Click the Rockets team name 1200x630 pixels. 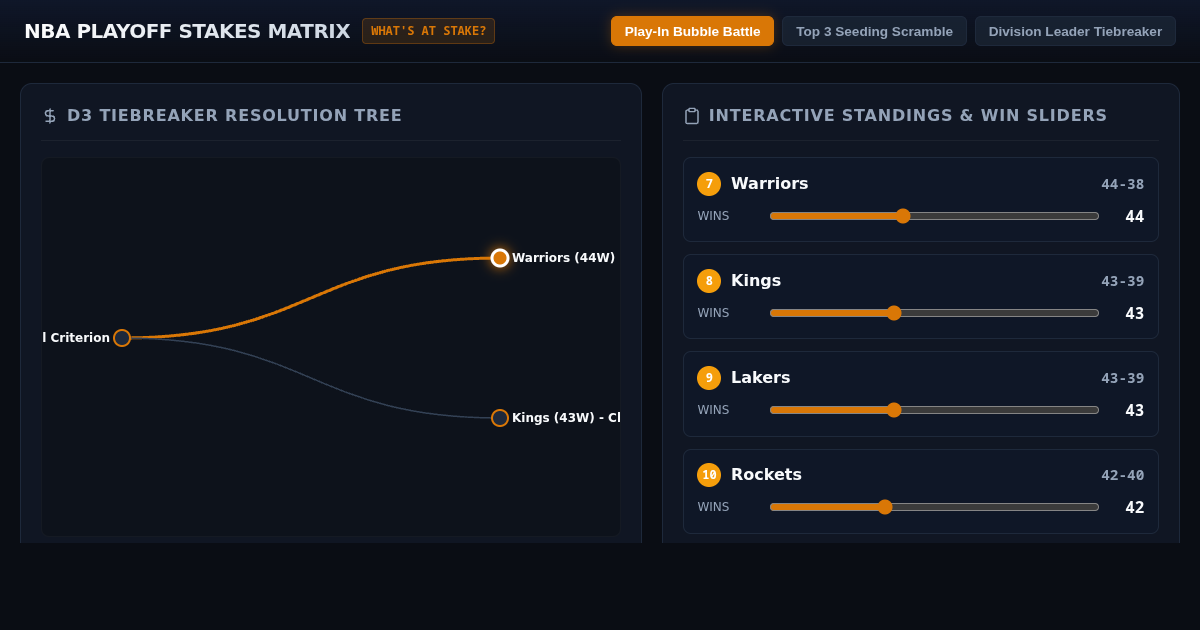point(766,475)
